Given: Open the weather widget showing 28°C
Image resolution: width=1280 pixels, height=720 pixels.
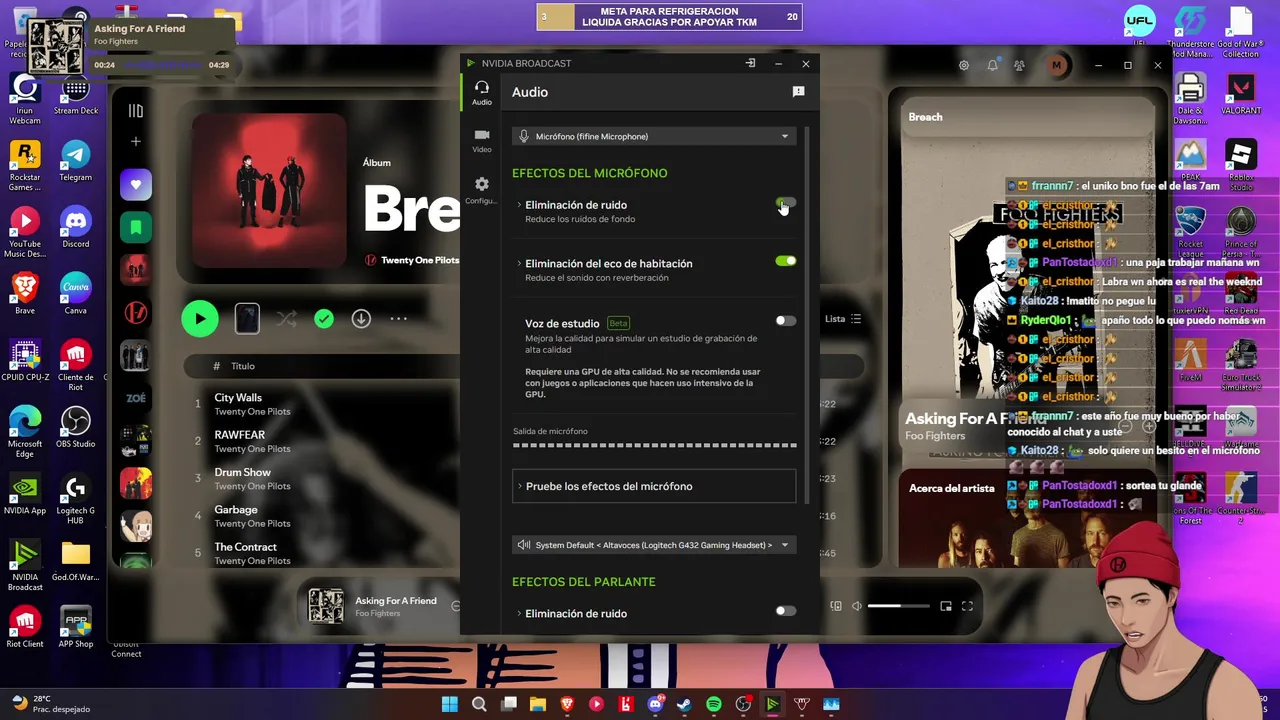Looking at the screenshot, I should [x=50, y=703].
